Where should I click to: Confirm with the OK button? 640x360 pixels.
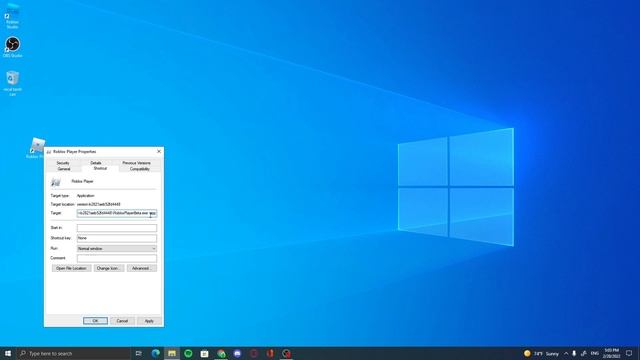click(x=96, y=321)
